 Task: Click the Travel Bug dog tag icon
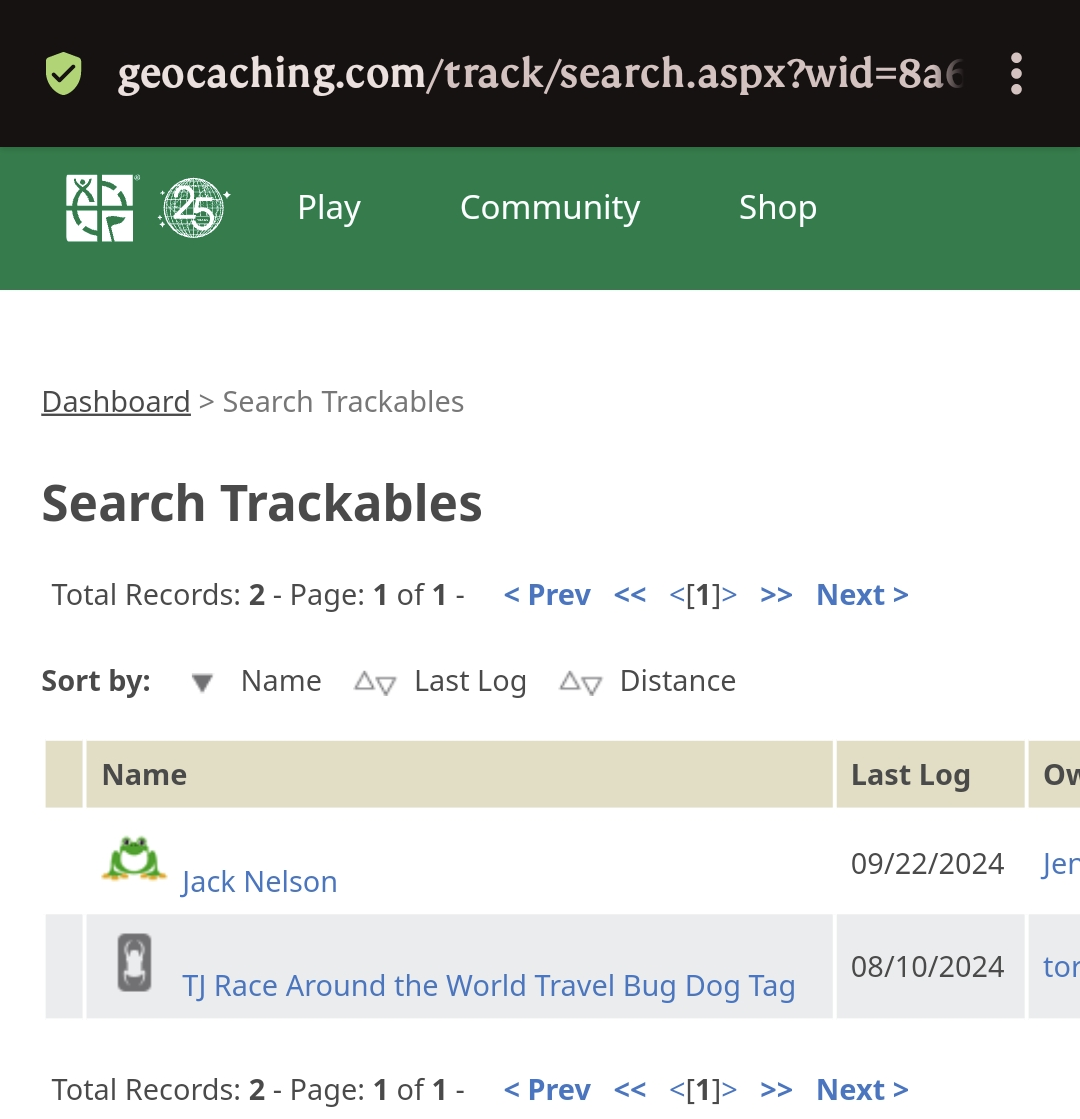pos(134,962)
